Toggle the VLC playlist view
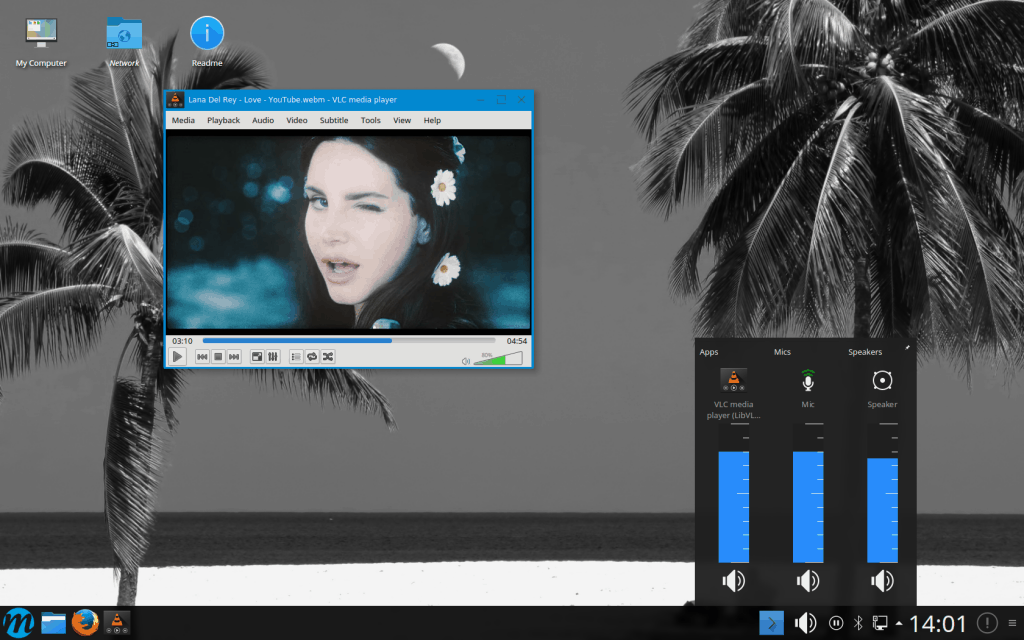This screenshot has height=640, width=1024. click(x=296, y=357)
